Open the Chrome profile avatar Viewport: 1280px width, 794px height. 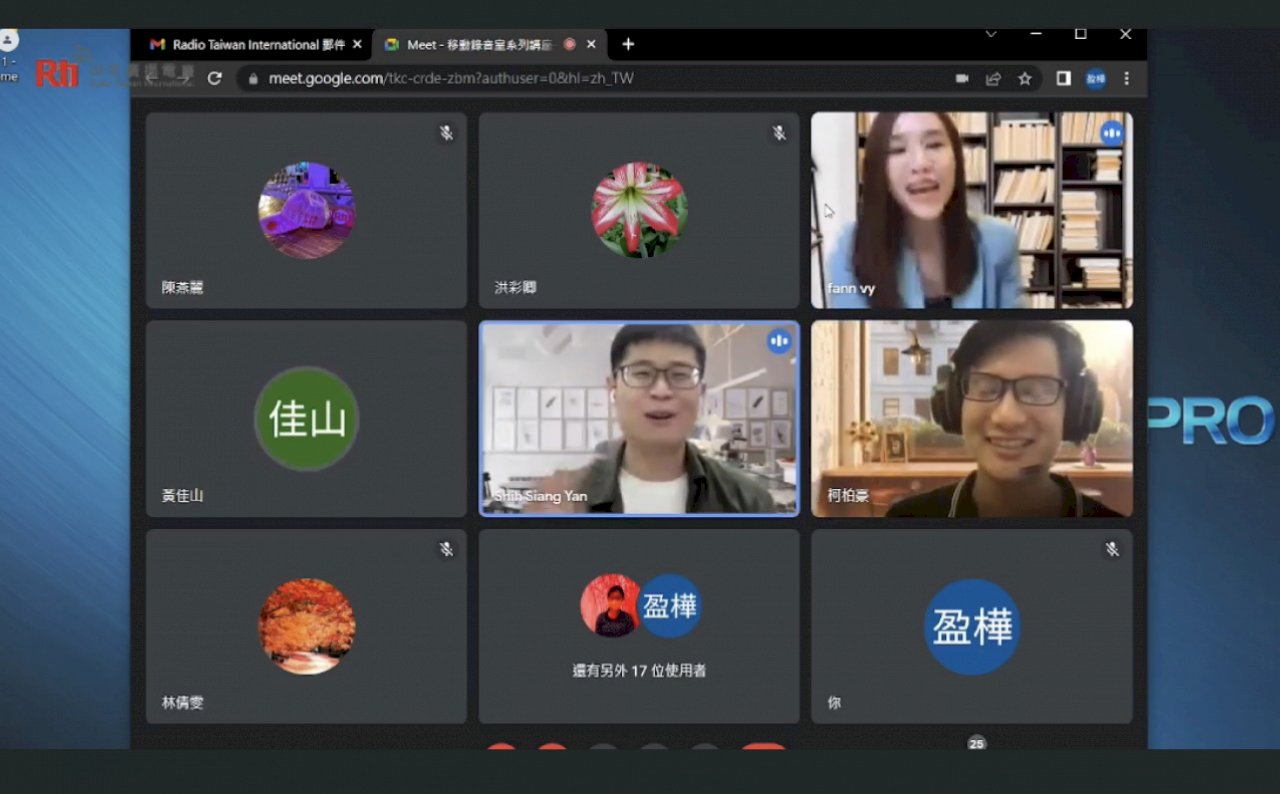1096,78
